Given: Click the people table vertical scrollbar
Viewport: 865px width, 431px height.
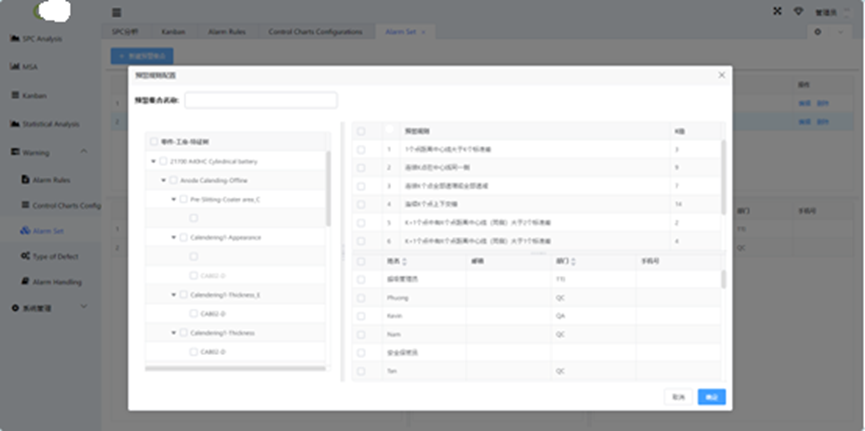Looking at the screenshot, I should [x=724, y=279].
